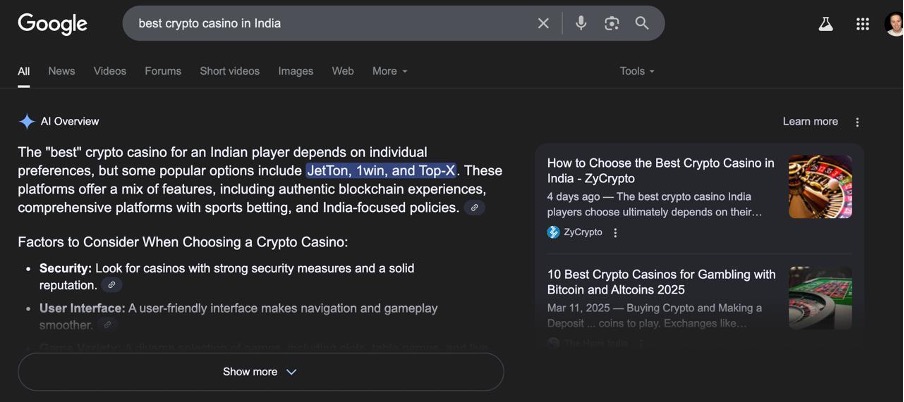Clear the search box with the X icon

click(543, 23)
